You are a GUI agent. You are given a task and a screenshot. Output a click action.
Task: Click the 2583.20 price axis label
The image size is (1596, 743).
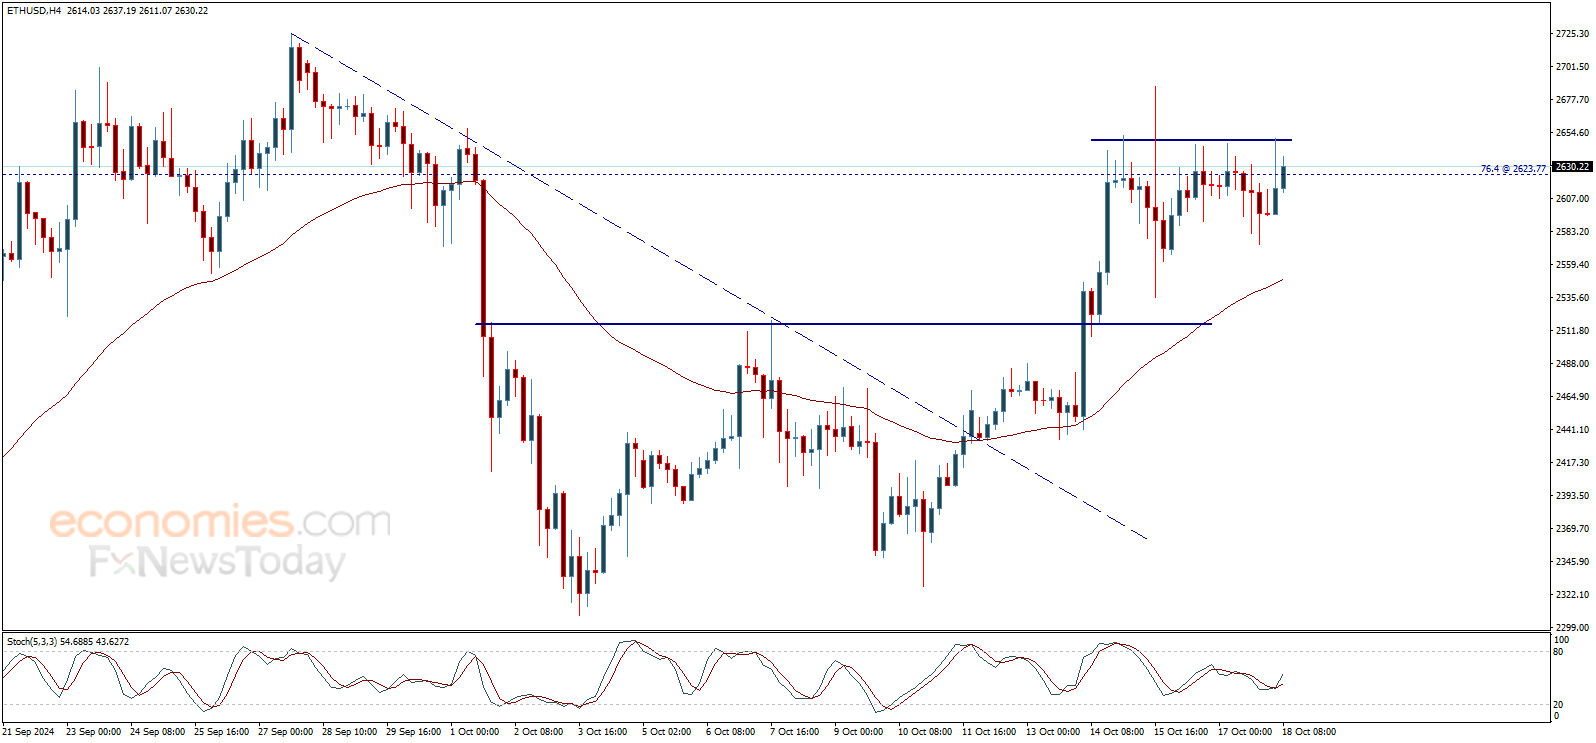pos(1572,232)
